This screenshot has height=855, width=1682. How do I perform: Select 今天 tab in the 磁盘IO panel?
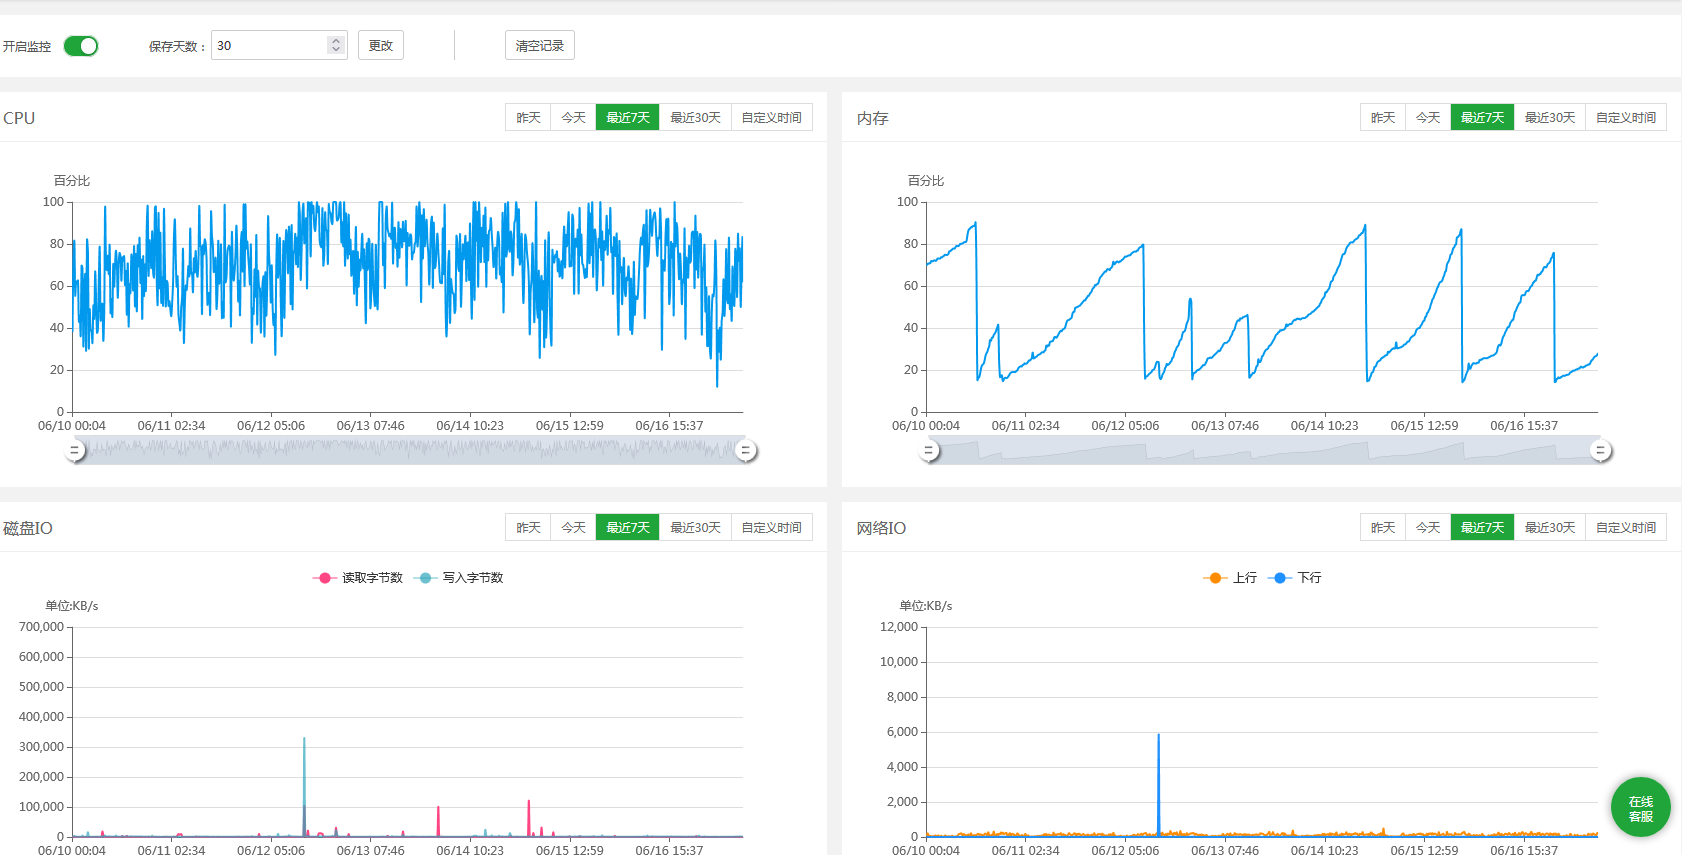tap(573, 527)
